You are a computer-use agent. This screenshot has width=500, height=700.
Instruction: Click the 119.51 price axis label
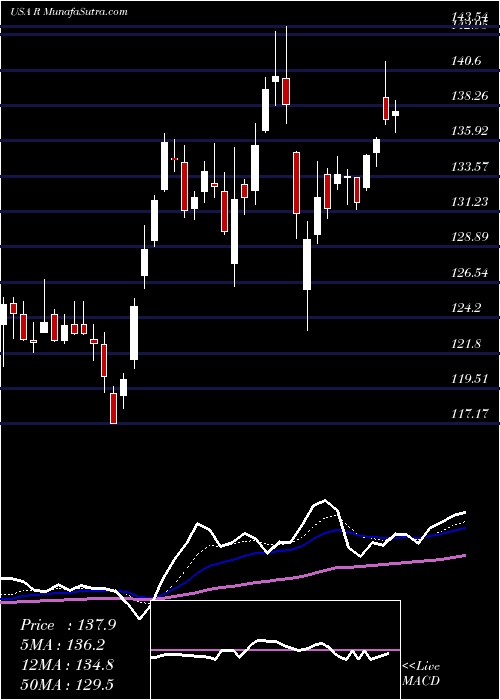click(470, 379)
